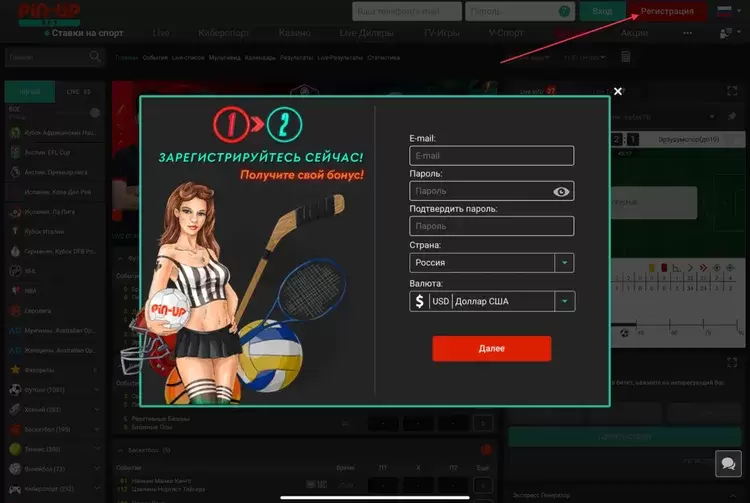Viewport: 750px width, 503px height.
Task: Click the search magnifier icon
Action: point(95,57)
